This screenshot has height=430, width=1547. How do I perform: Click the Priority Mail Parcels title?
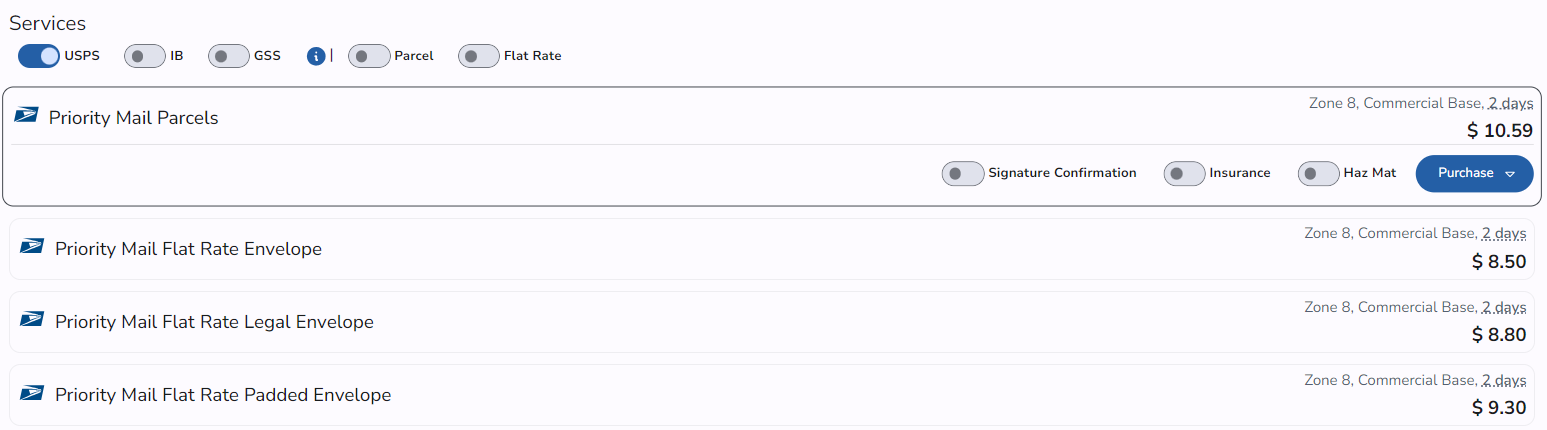[133, 118]
